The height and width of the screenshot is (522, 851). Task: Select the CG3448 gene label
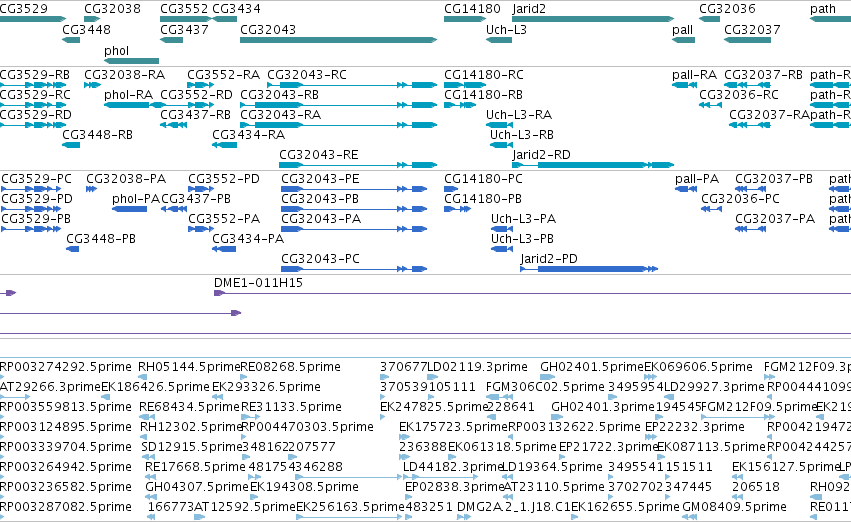(86, 29)
